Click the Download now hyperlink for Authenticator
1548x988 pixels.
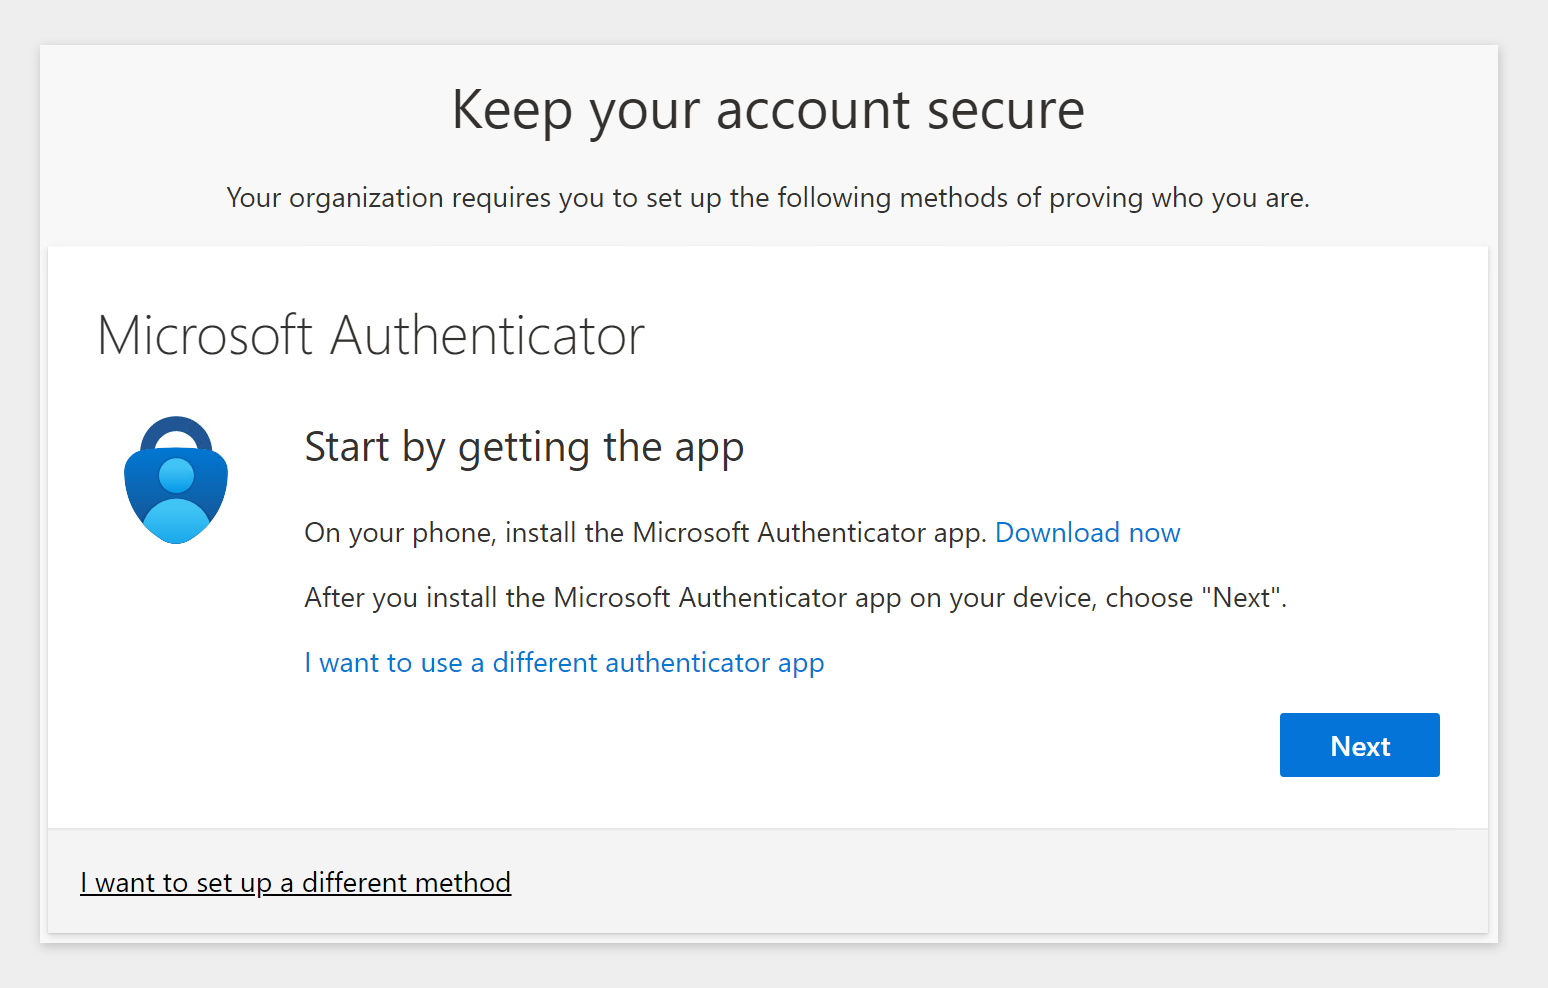[1087, 532]
